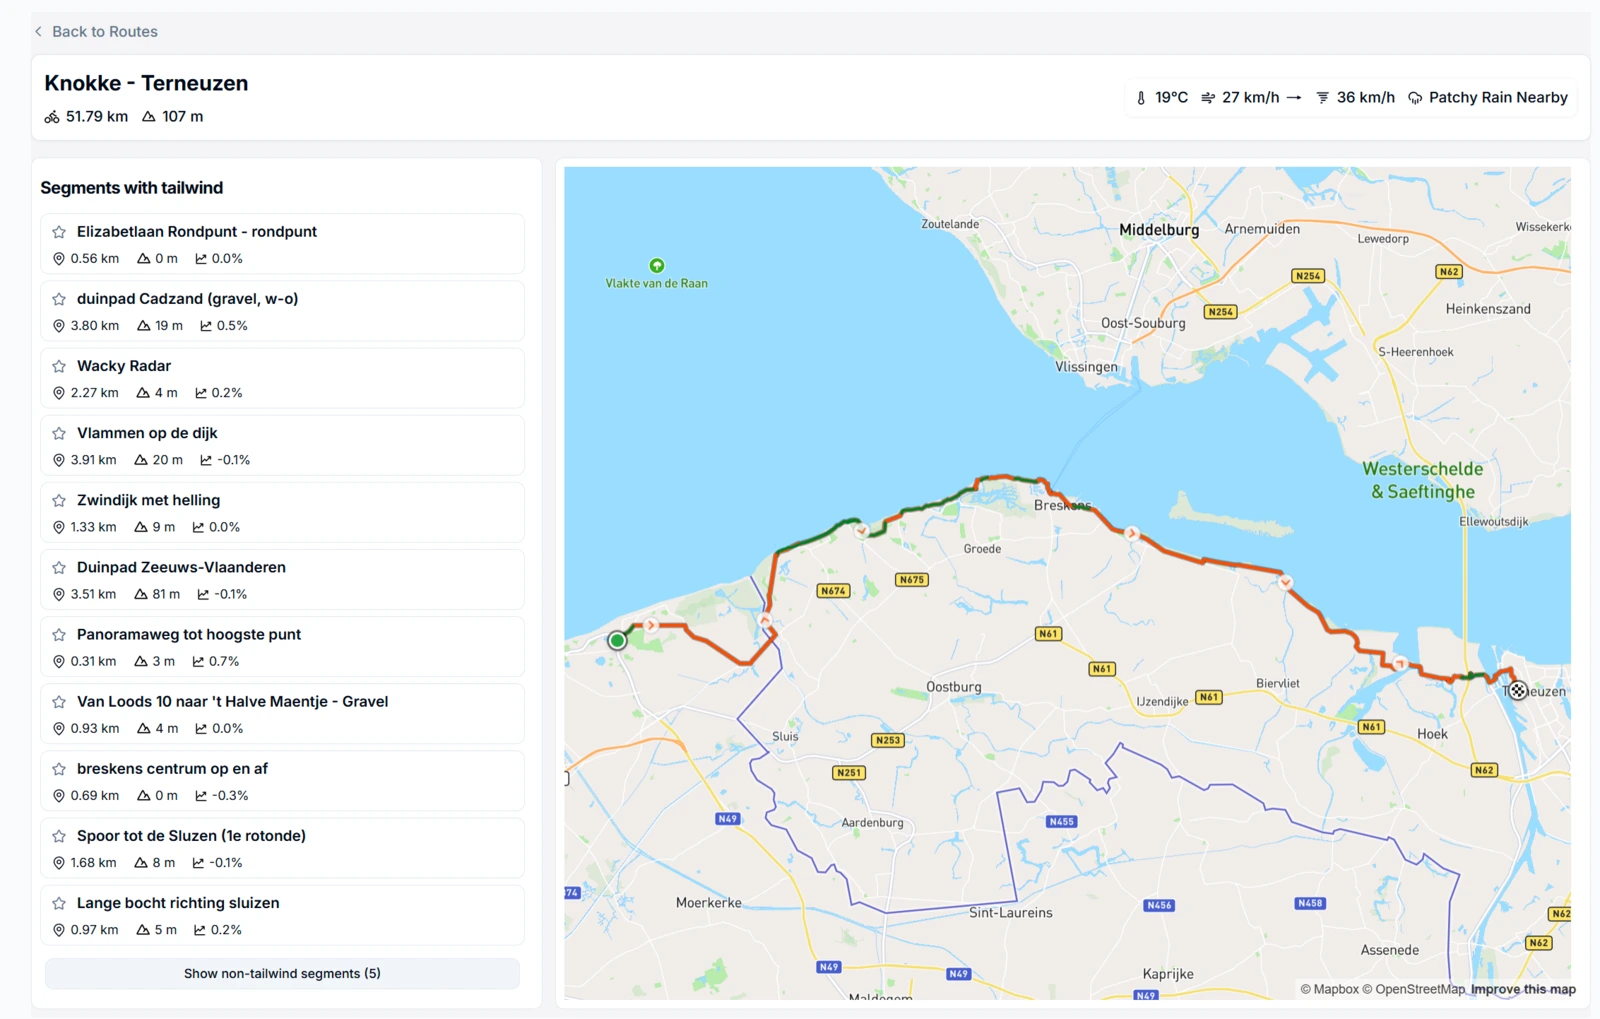Click elevation icon beside 20 m

pos(141,460)
